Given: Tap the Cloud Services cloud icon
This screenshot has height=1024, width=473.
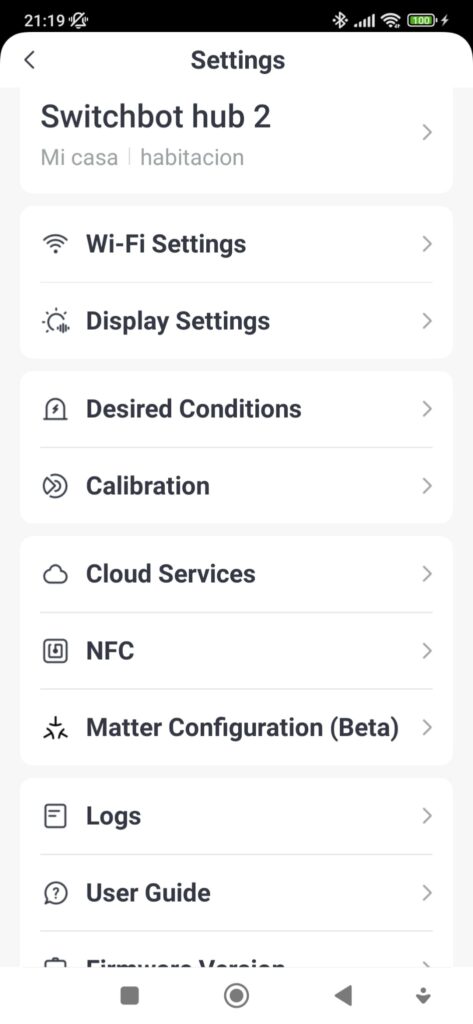Looking at the screenshot, I should 55,575.
